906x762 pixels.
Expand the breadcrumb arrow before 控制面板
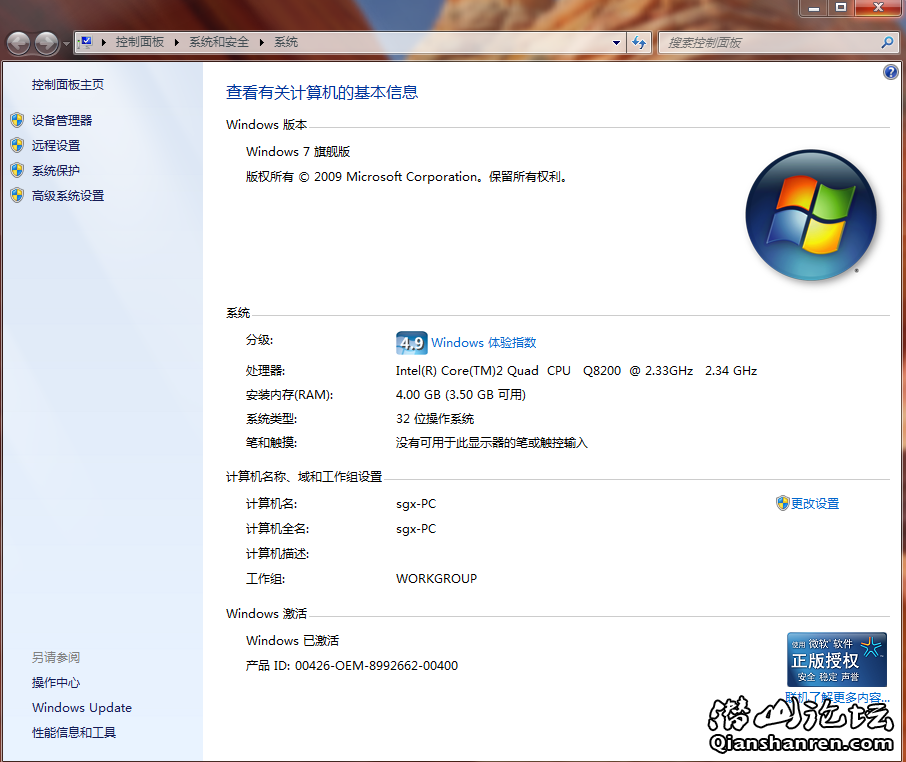click(x=103, y=42)
